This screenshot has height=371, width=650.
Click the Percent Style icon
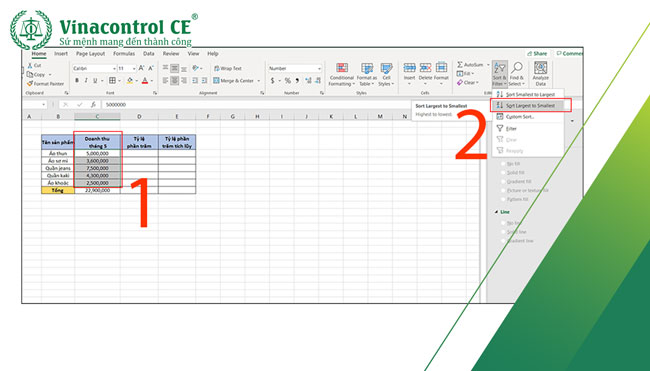tap(287, 81)
